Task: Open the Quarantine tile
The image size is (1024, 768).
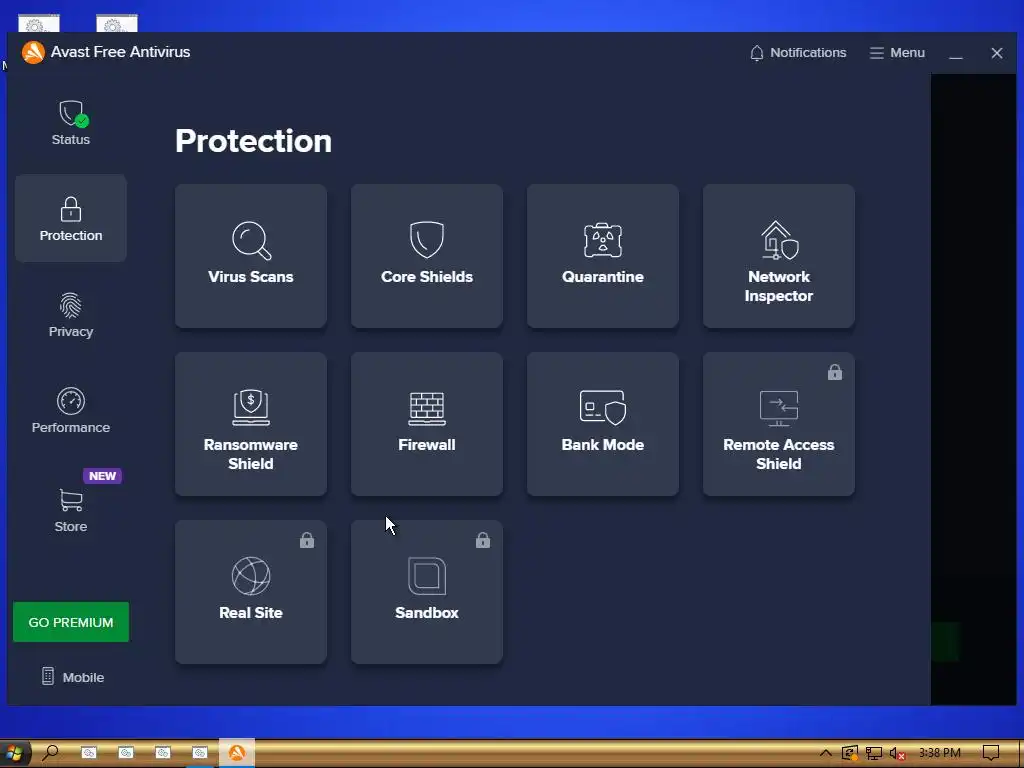Action: coord(603,256)
